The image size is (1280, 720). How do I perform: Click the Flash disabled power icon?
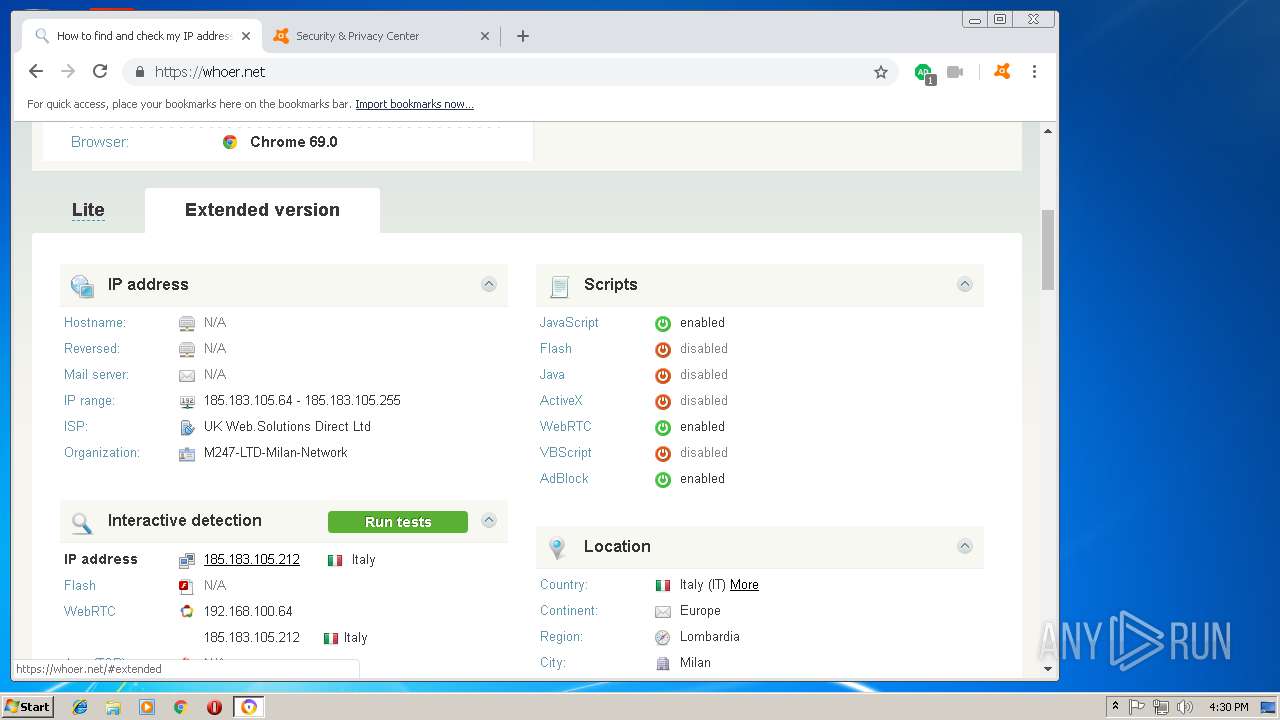pos(662,349)
